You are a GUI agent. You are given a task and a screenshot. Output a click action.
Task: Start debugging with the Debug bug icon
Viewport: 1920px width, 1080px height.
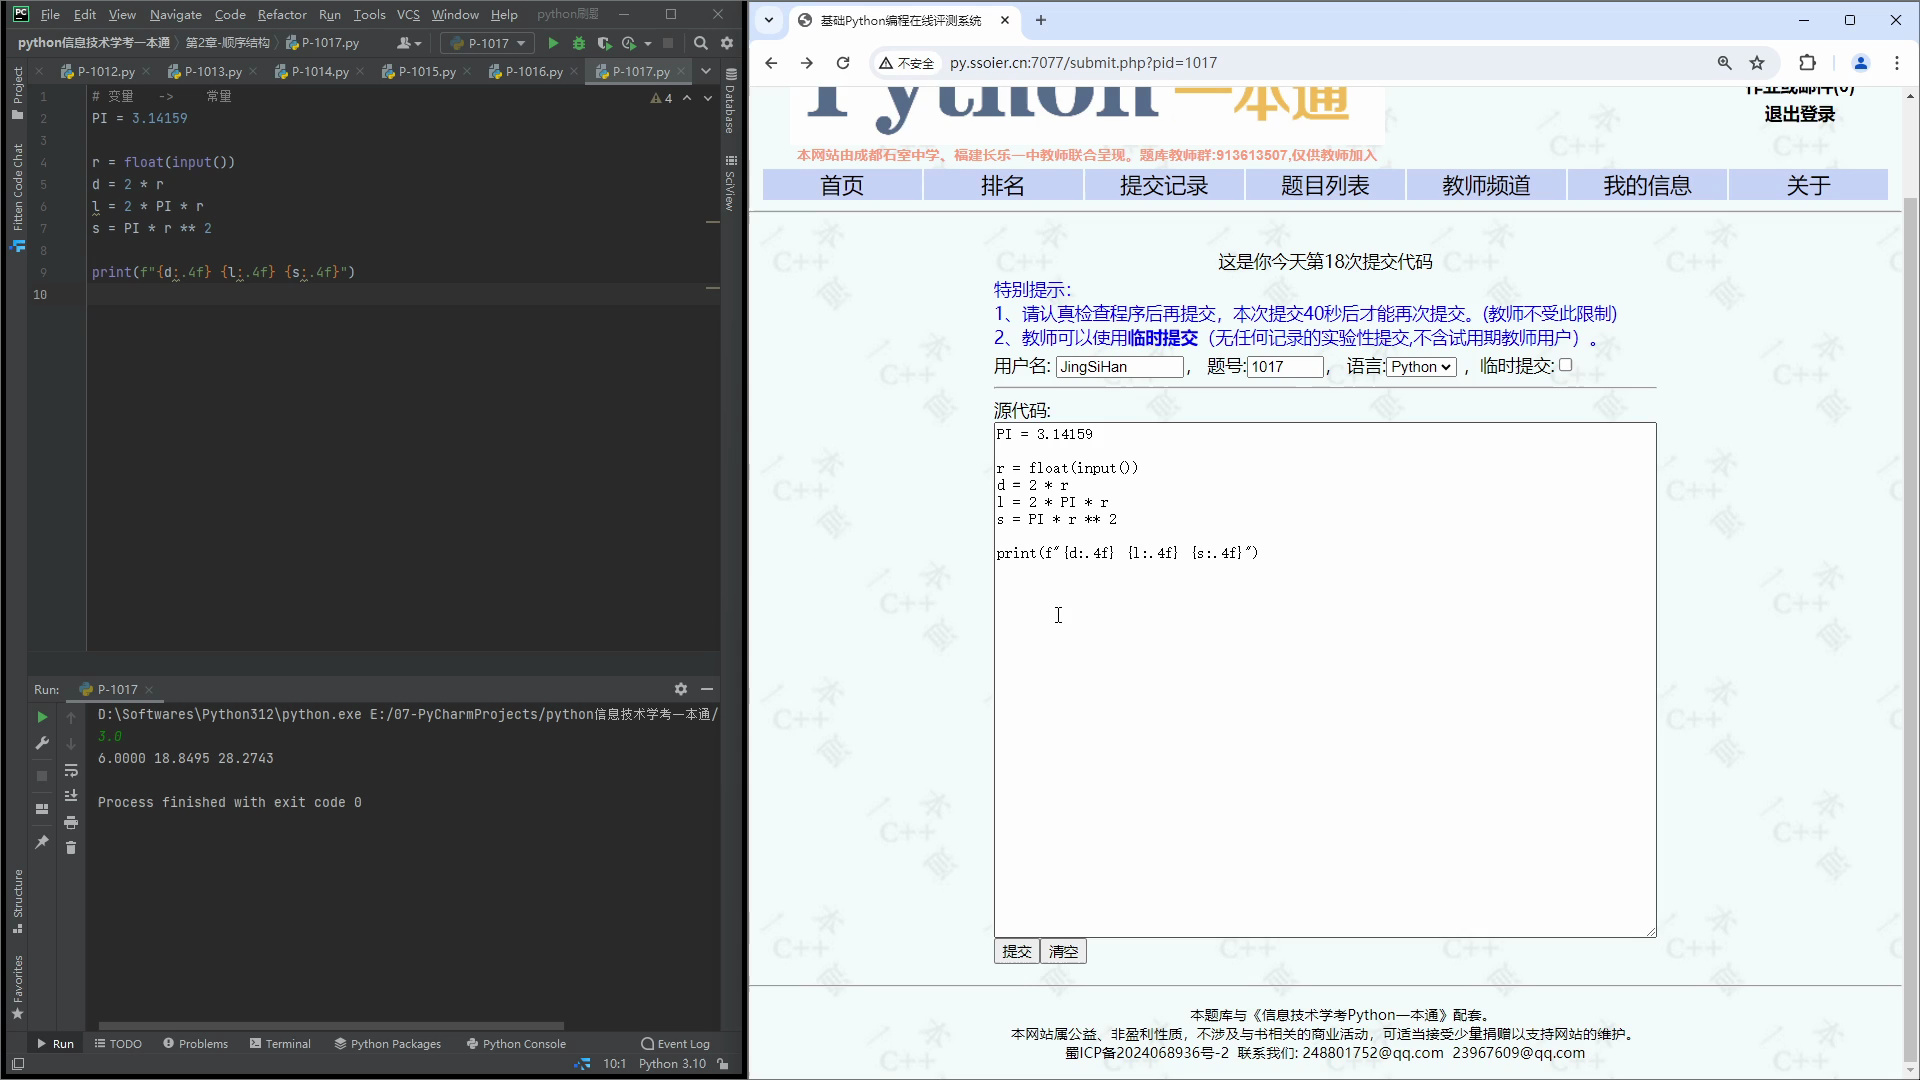pyautogui.click(x=579, y=43)
